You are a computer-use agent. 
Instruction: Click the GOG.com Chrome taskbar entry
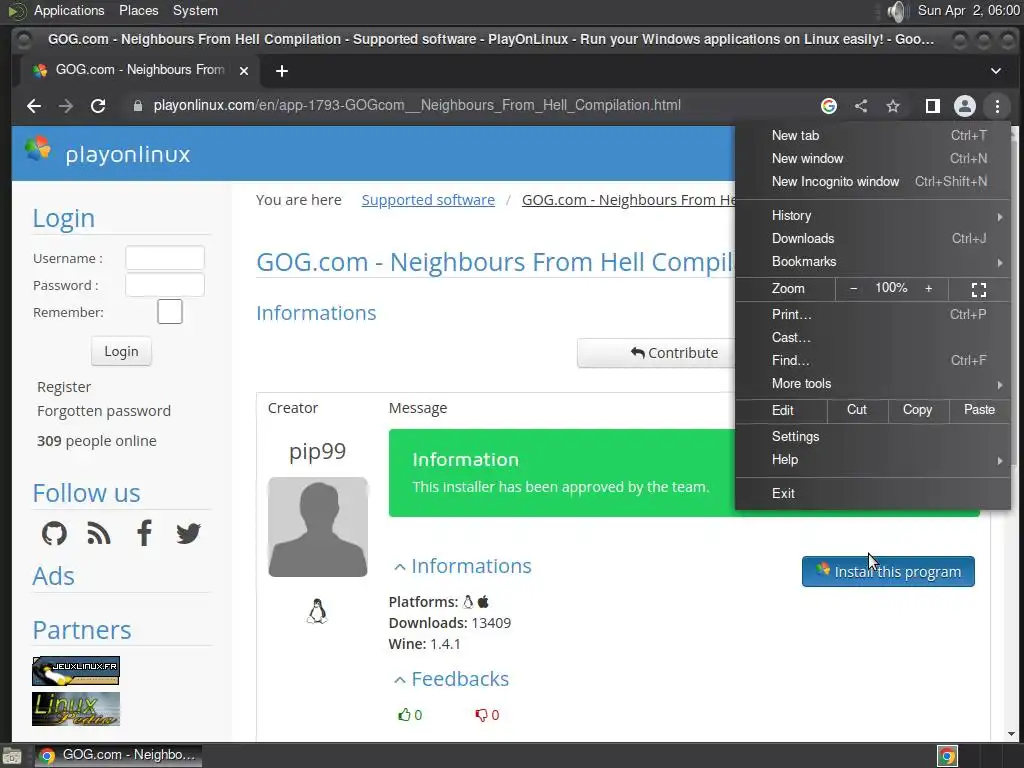tap(118, 756)
